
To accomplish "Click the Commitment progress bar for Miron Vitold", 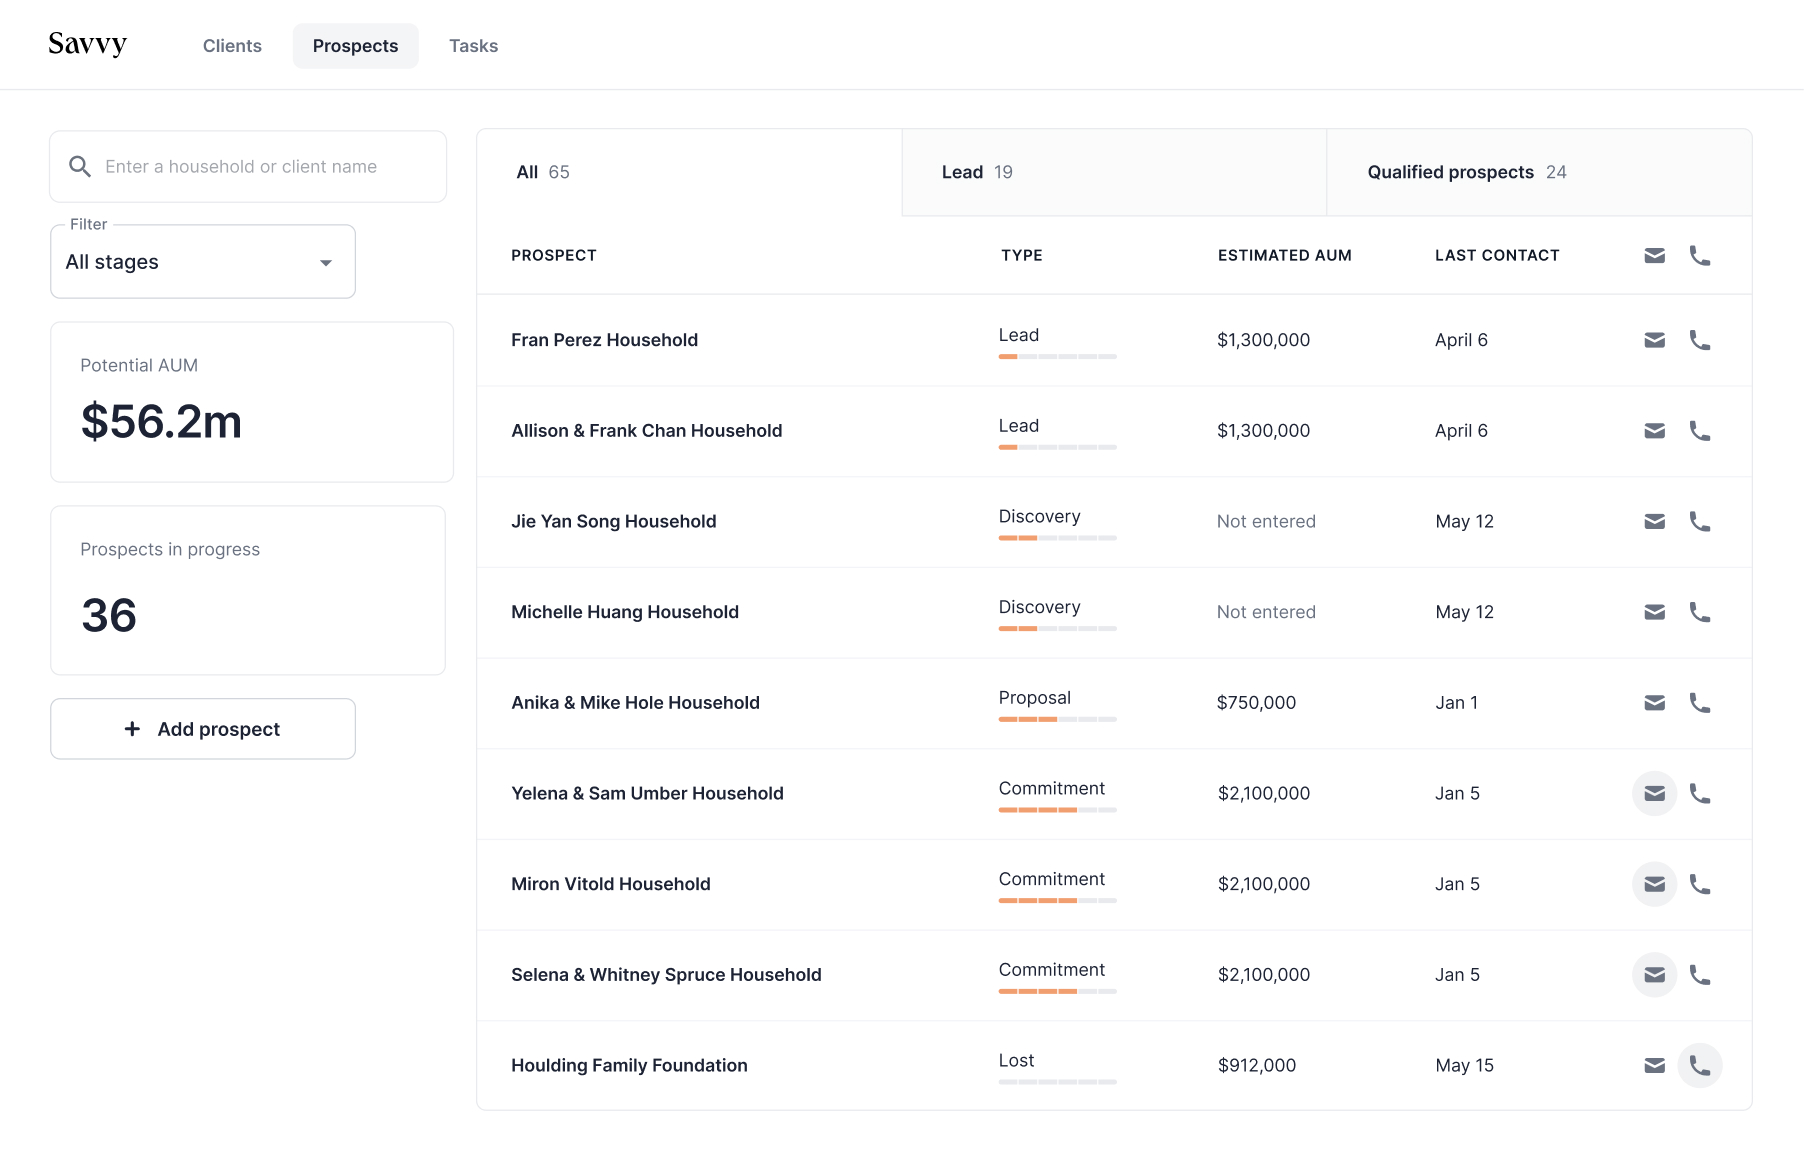I will click(1057, 900).
